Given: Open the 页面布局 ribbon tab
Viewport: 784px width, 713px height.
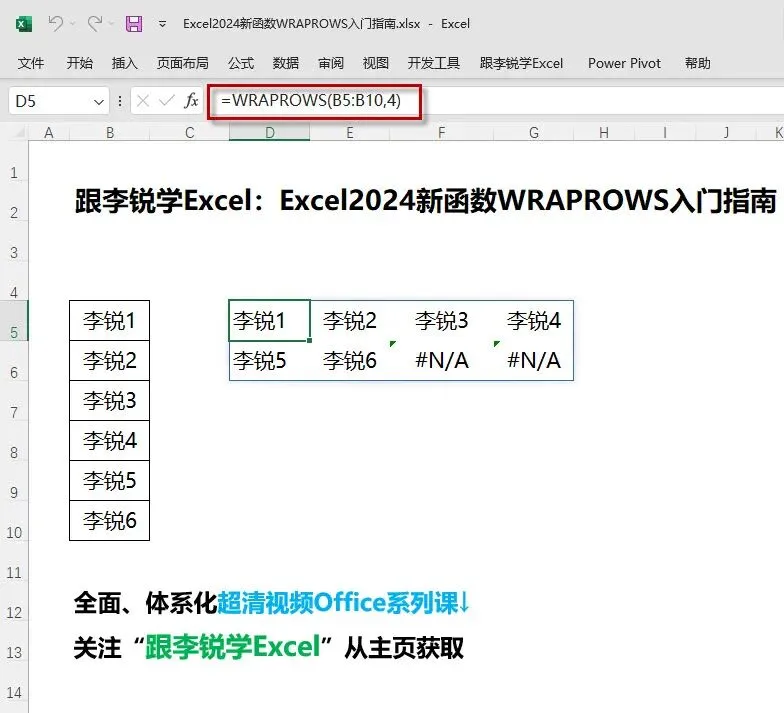Looking at the screenshot, I should click(182, 63).
